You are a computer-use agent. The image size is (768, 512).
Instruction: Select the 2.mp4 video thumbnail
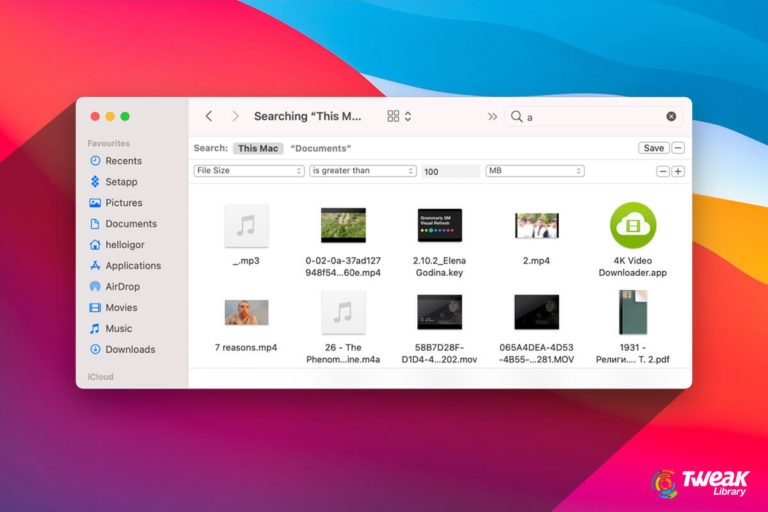(536, 225)
